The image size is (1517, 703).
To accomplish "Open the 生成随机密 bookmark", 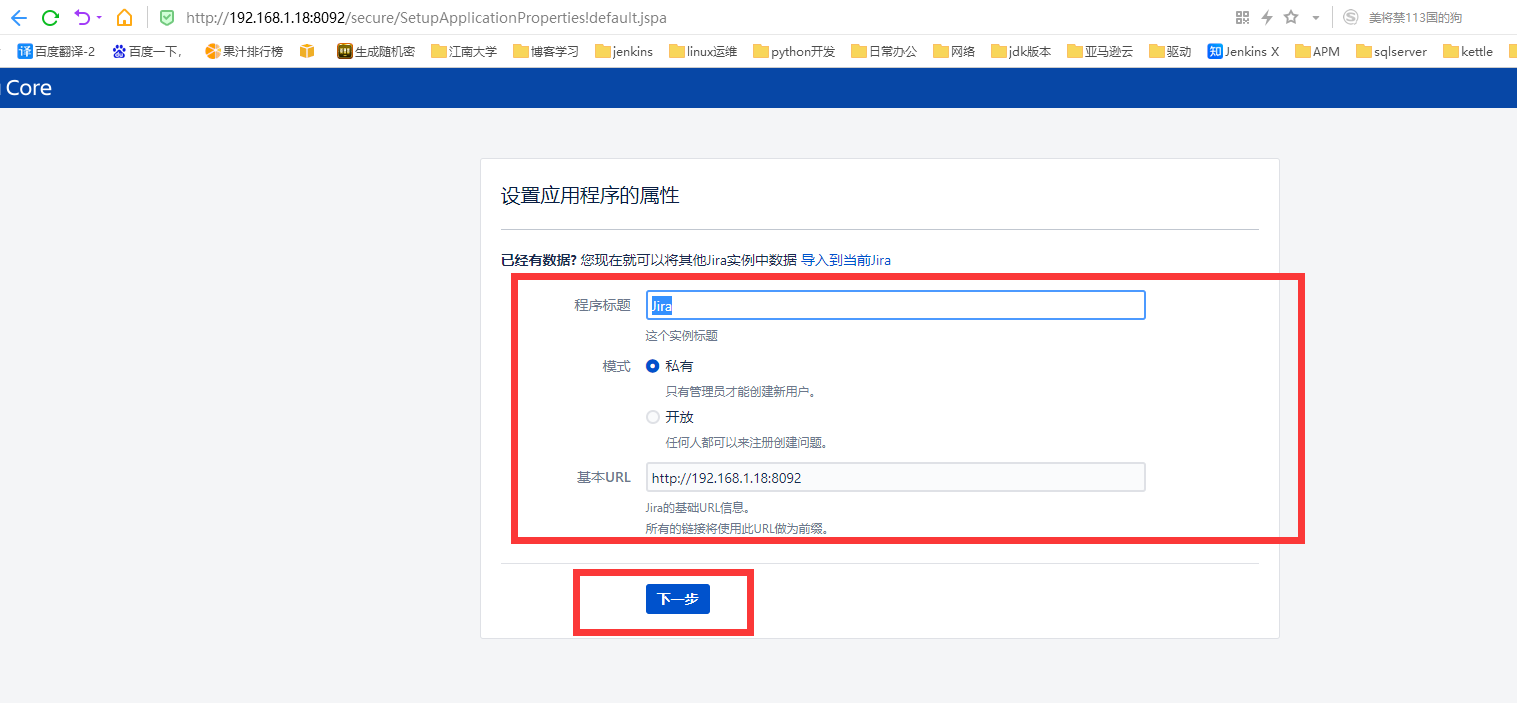I will pyautogui.click(x=375, y=51).
